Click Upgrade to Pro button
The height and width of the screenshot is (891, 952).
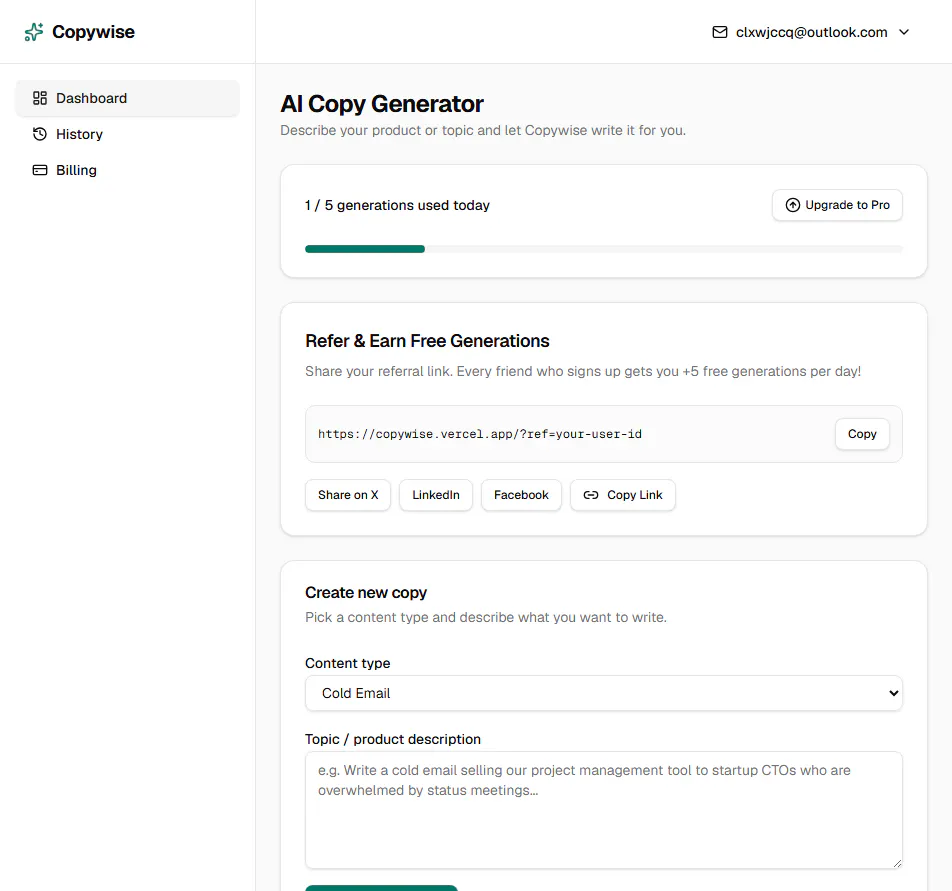[837, 205]
